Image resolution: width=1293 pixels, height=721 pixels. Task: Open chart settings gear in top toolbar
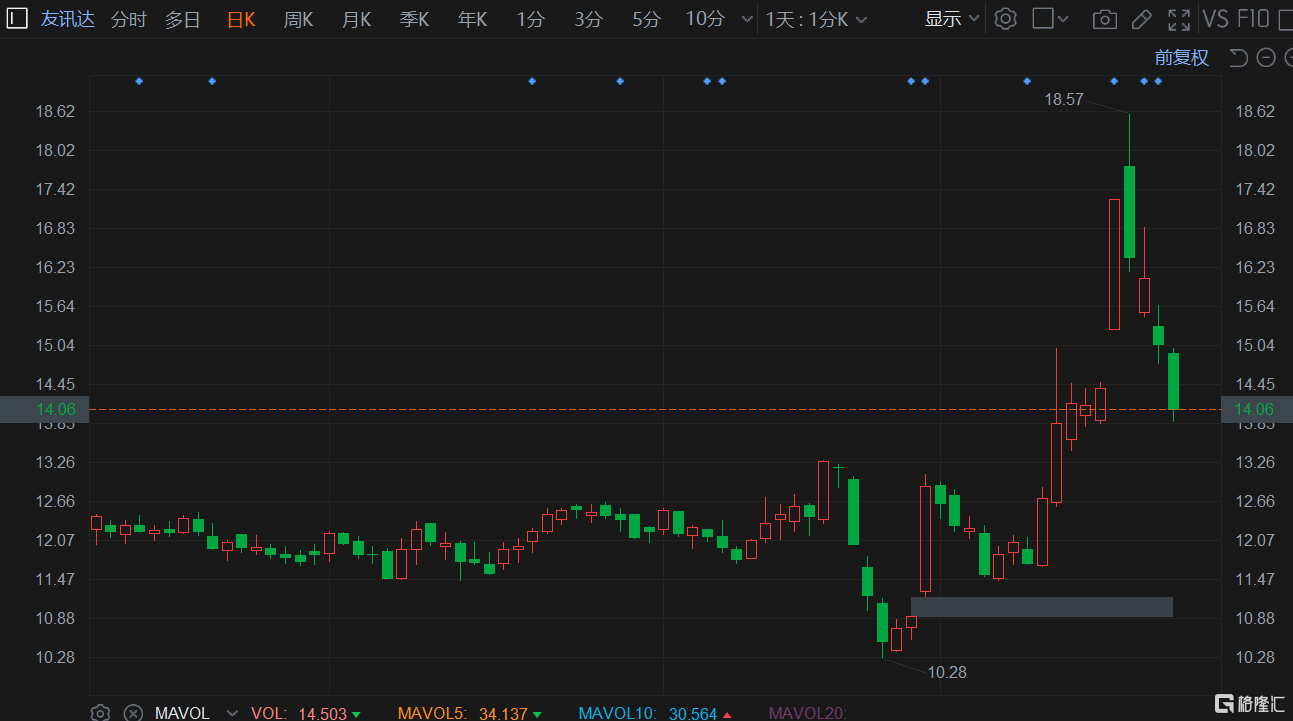[x=1006, y=19]
